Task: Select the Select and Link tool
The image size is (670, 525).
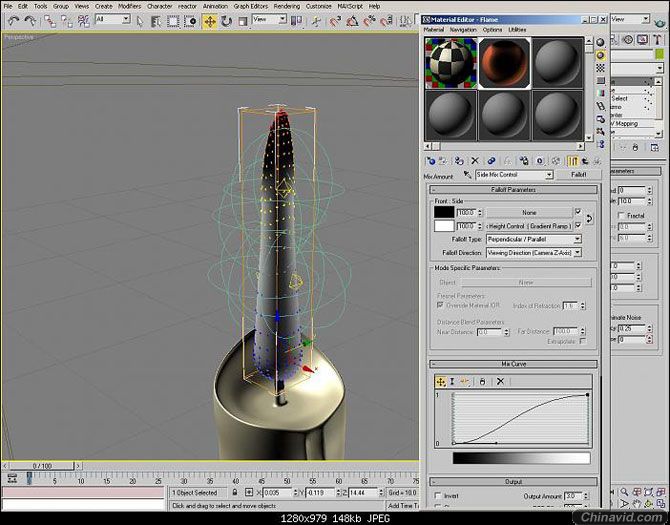Action: pos(50,21)
